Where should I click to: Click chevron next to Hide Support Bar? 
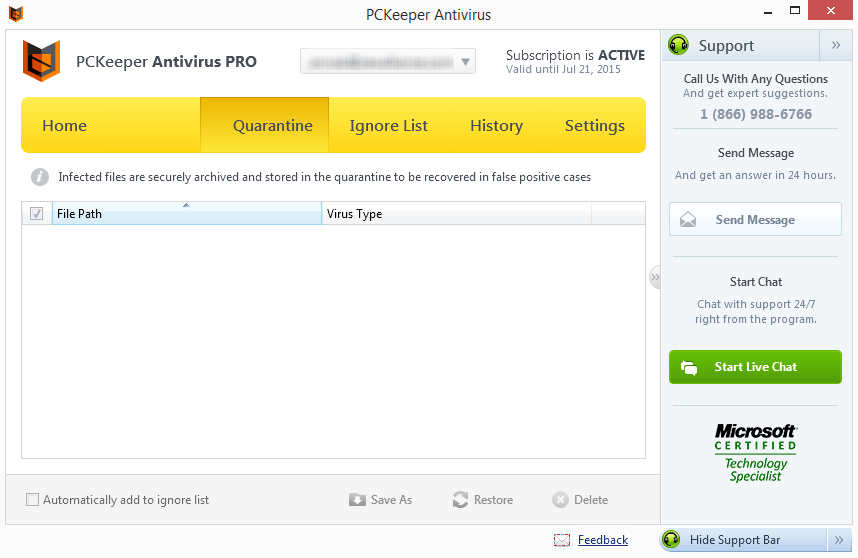(839, 540)
